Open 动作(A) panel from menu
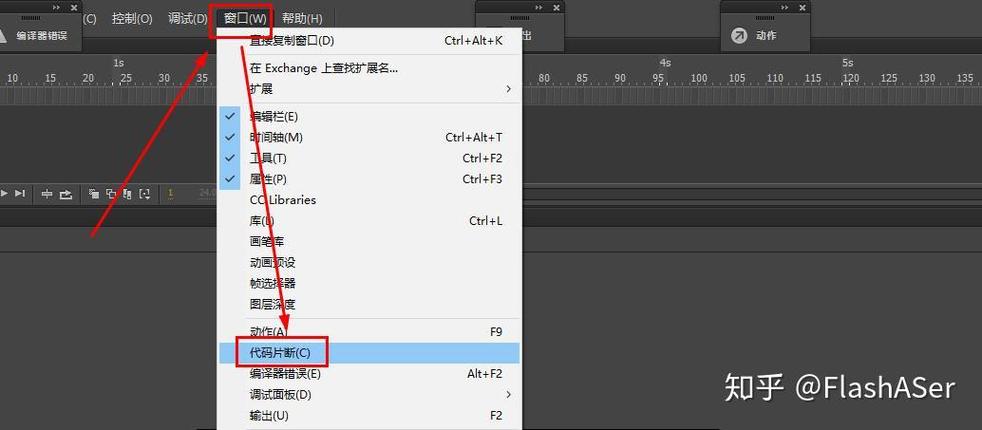The height and width of the screenshot is (430, 982). point(369,332)
